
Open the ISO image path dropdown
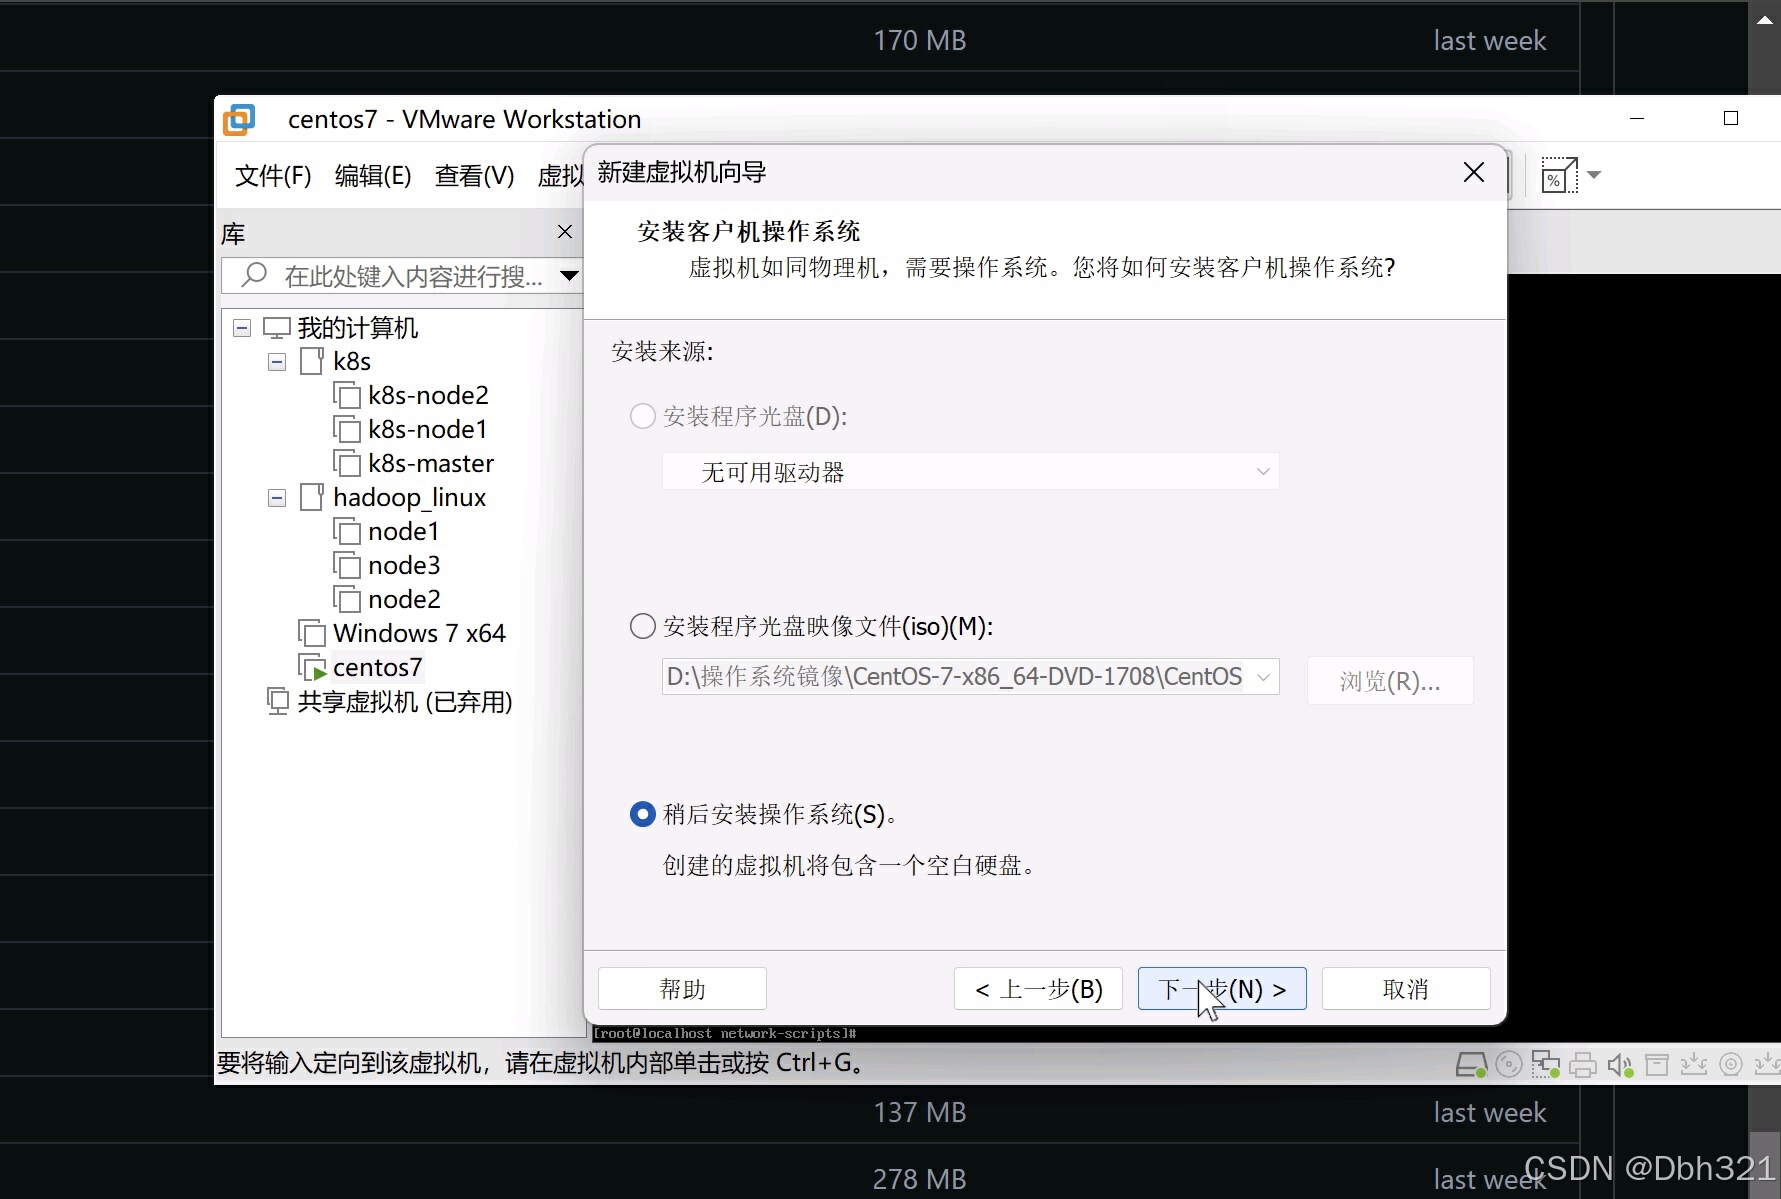click(x=1264, y=677)
